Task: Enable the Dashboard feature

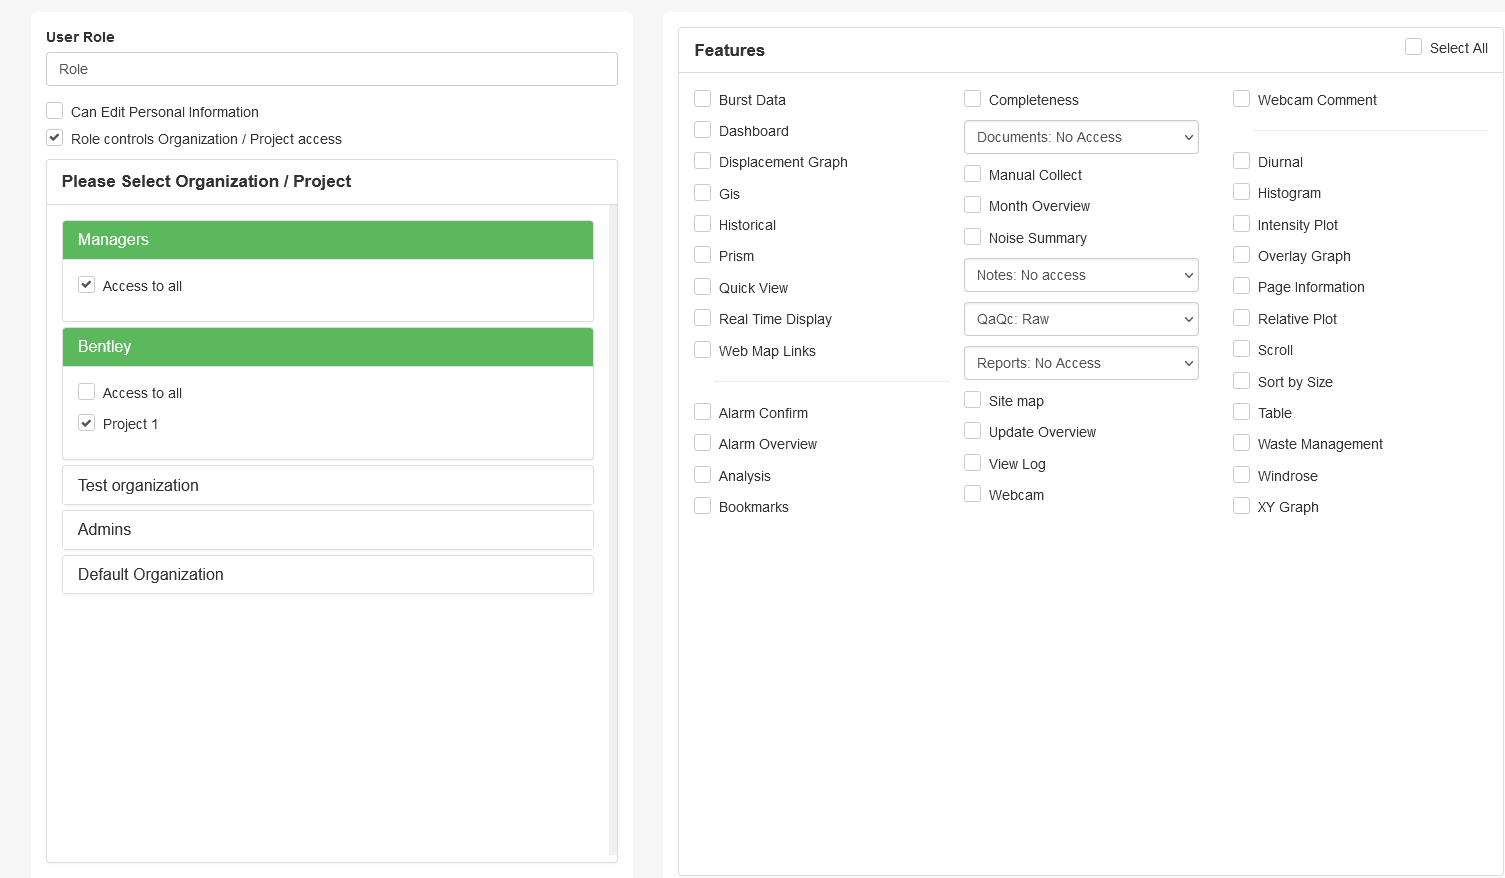Action: click(x=703, y=130)
